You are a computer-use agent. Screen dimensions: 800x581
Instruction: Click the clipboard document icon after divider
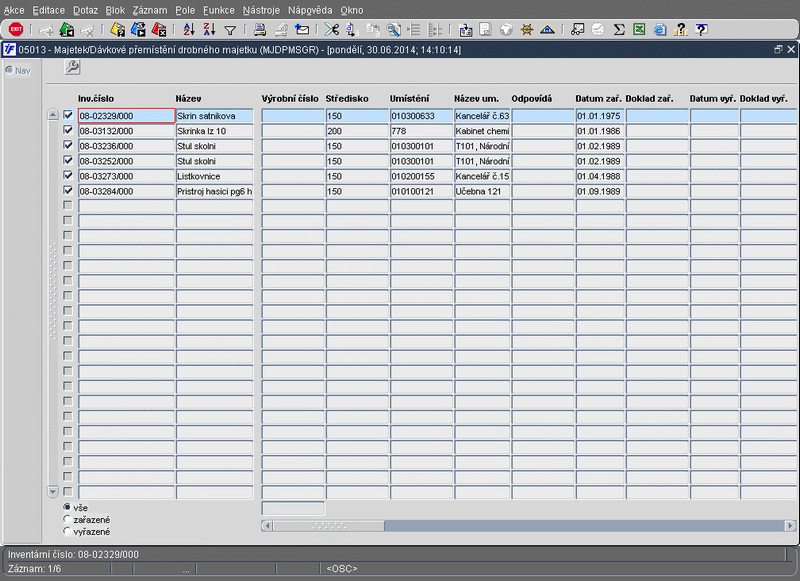click(465, 30)
